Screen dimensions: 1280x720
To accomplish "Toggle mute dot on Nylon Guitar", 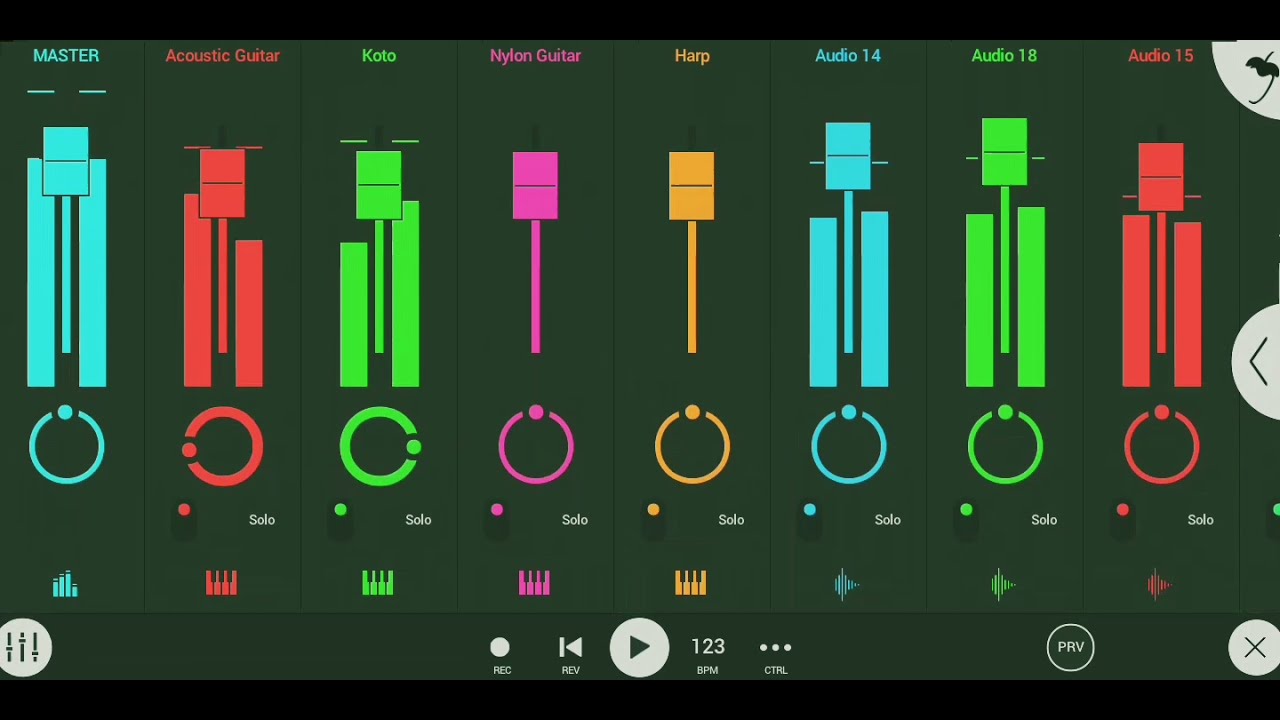I will [x=497, y=510].
